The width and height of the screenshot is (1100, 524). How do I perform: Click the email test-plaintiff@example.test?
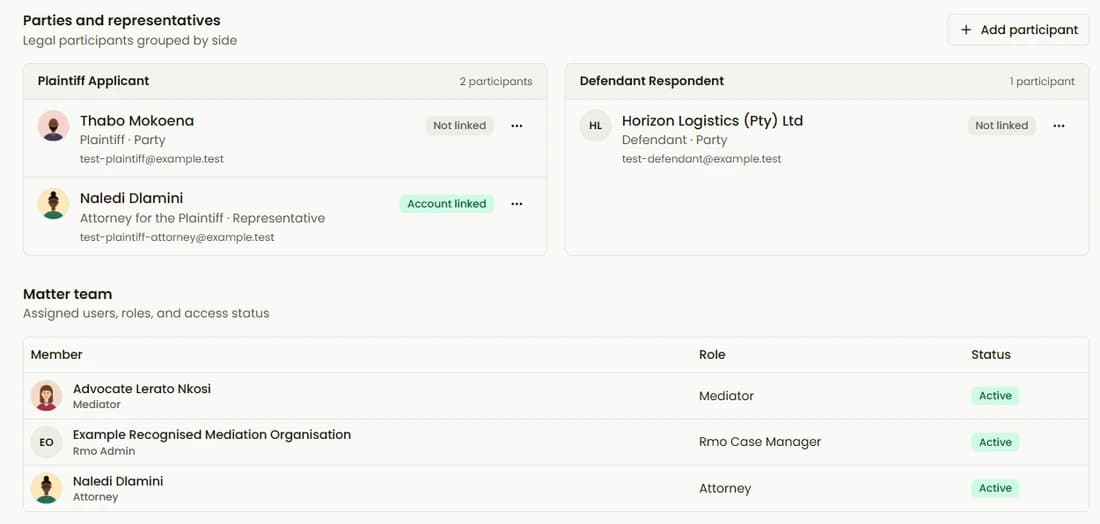[152, 159]
